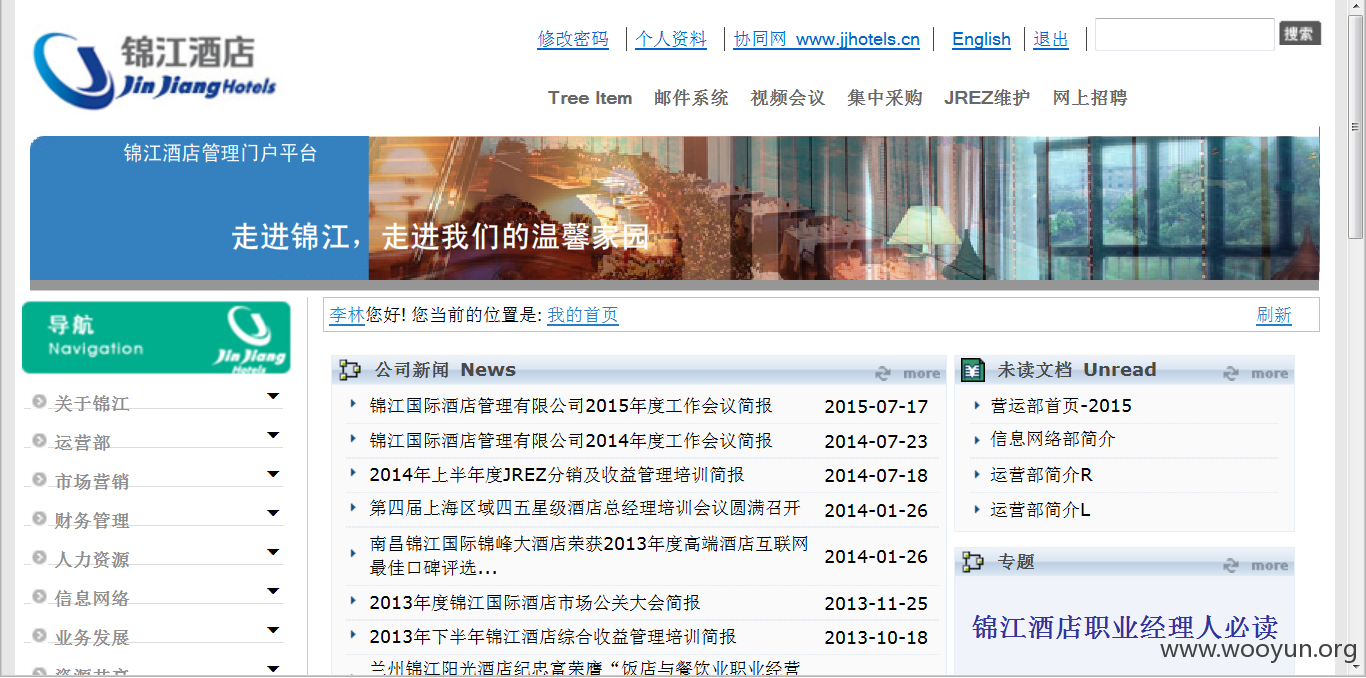Click the Jin Jiang logo in Navigation header
Image resolution: width=1366 pixels, height=678 pixels.
[x=250, y=339]
